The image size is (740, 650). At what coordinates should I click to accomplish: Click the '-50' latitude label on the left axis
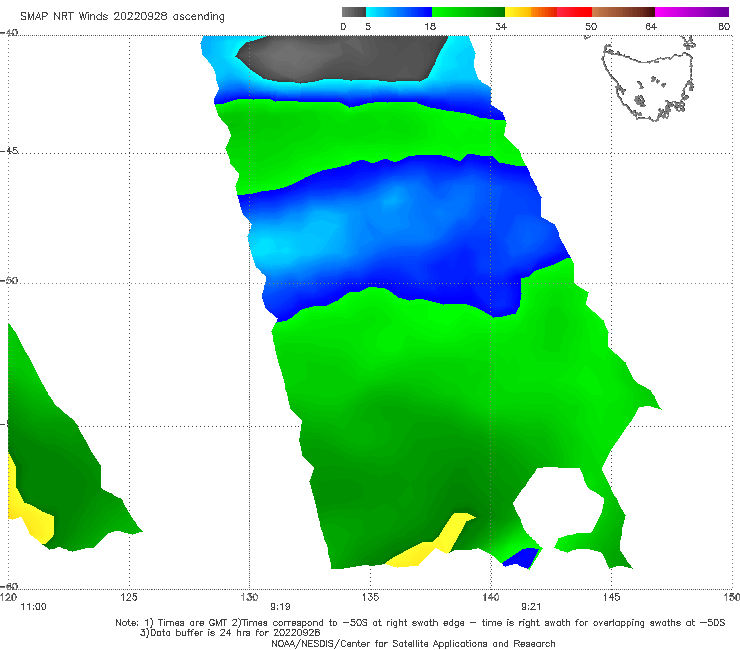click(9, 280)
